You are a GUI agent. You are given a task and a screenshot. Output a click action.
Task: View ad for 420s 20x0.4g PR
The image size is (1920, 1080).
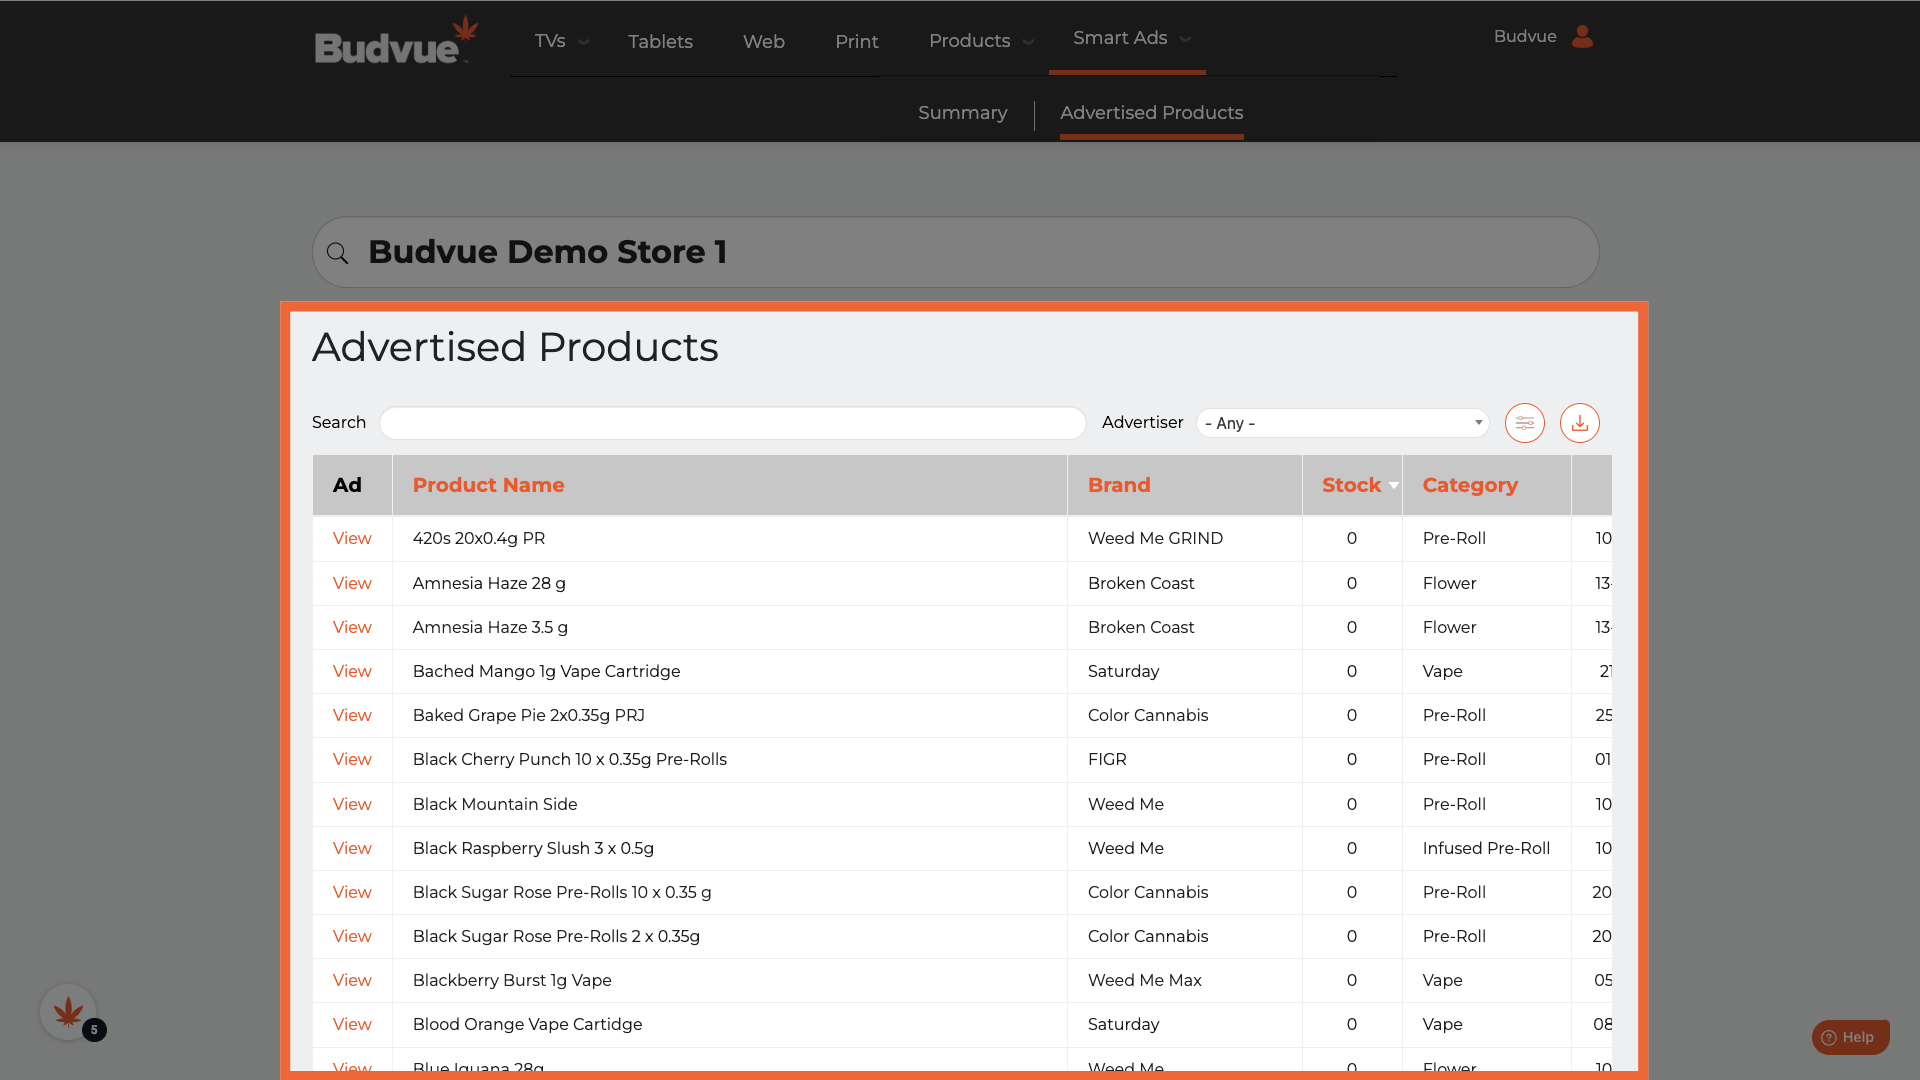click(352, 538)
